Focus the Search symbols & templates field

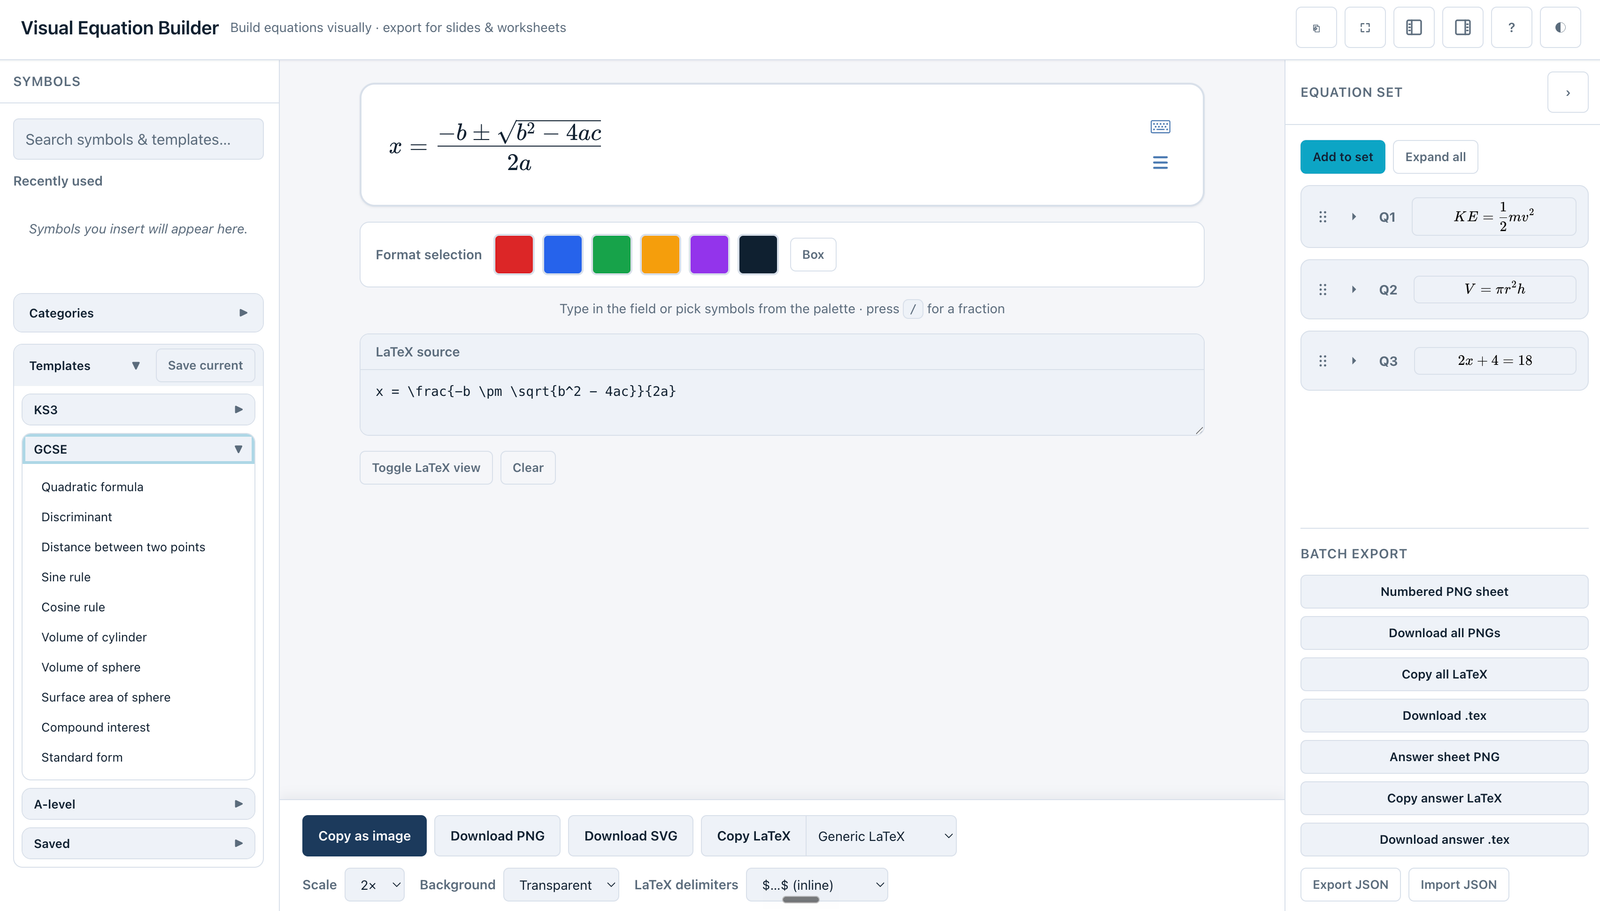point(138,140)
